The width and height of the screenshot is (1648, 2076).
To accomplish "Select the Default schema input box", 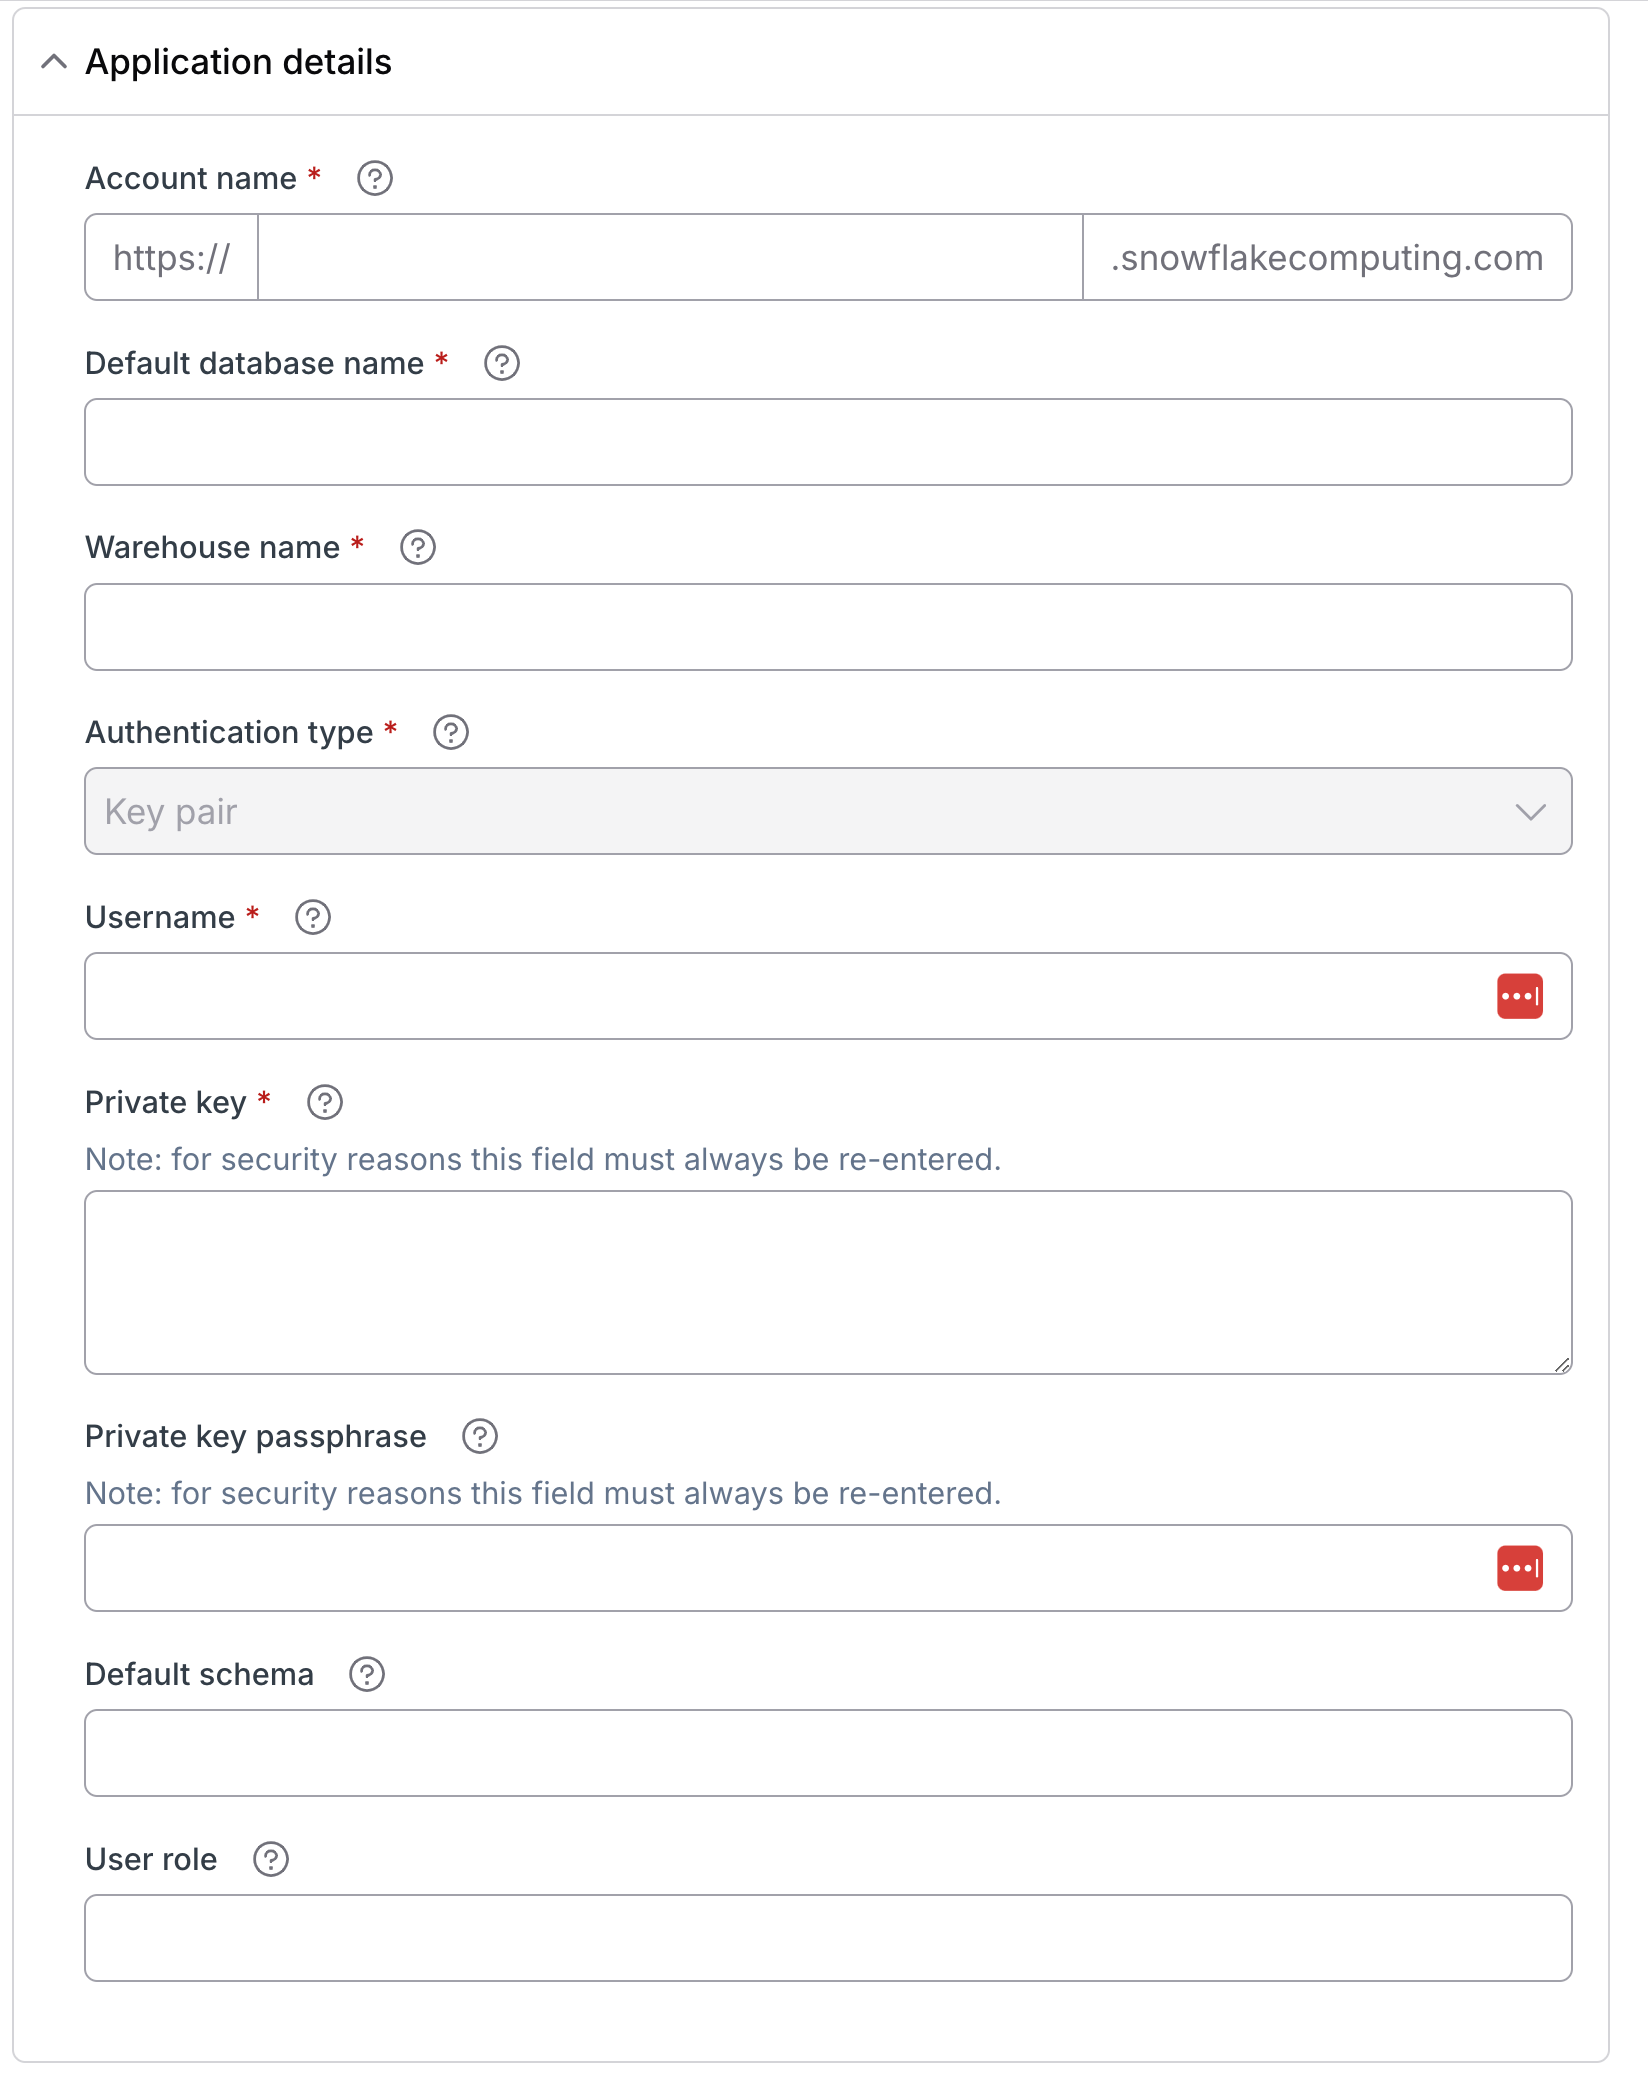I will (828, 1754).
